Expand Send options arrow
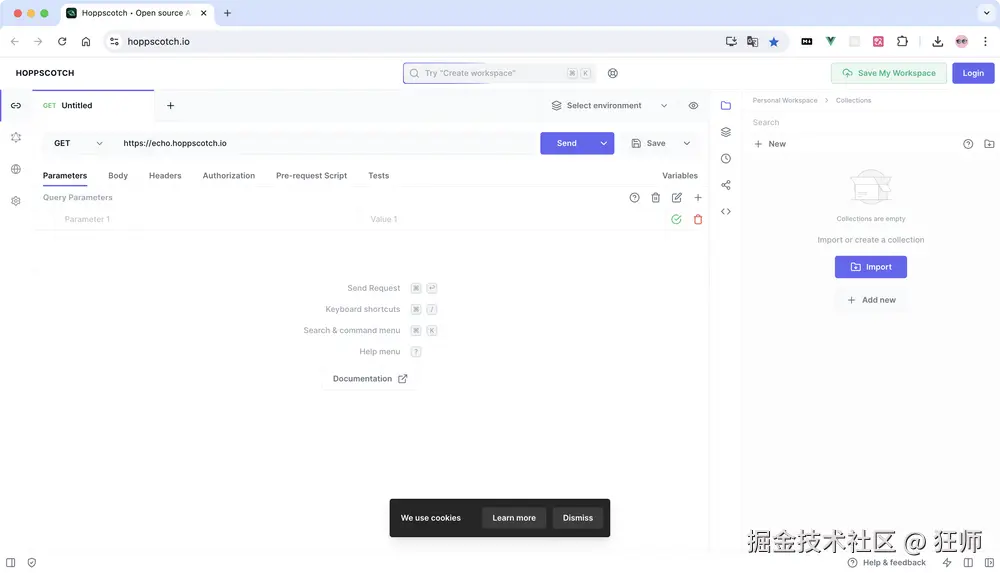Screen dimensions: 1000x573 point(603,144)
